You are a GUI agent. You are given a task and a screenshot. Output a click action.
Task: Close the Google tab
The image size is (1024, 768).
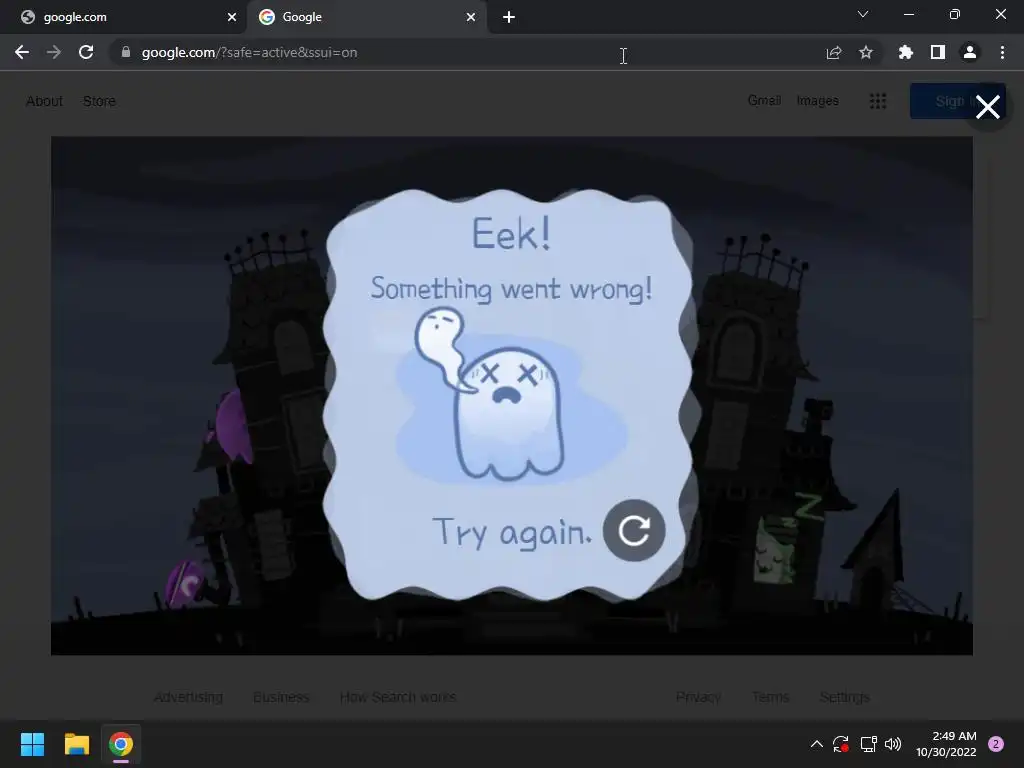pyautogui.click(x=471, y=17)
